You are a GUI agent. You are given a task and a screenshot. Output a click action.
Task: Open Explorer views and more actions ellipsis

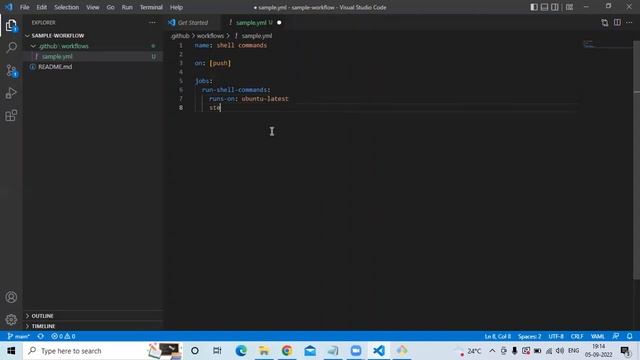point(152,22)
